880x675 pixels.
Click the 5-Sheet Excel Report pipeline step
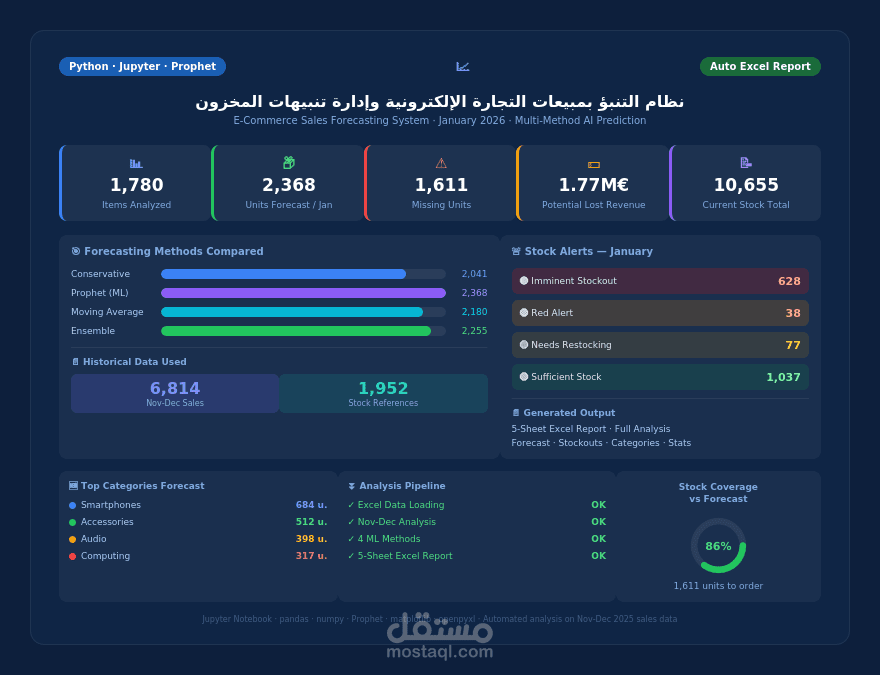click(x=400, y=556)
